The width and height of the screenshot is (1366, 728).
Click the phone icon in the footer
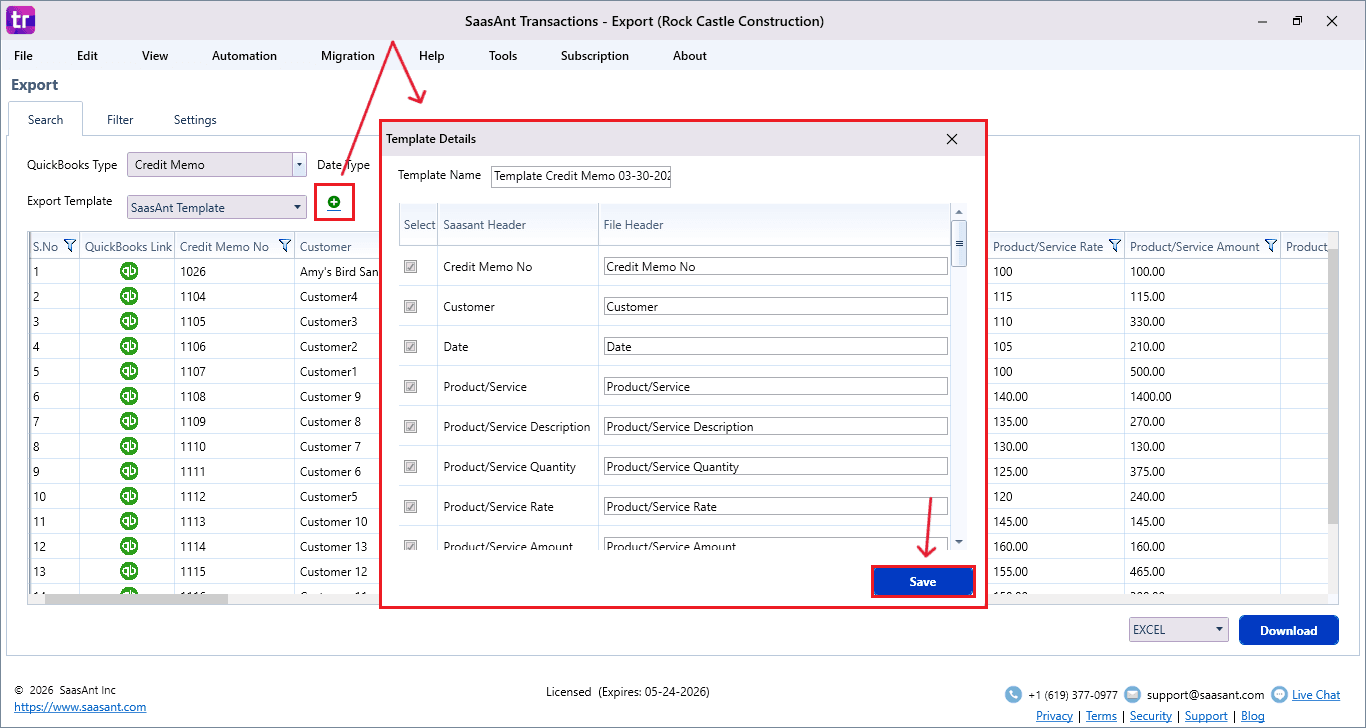1013,694
